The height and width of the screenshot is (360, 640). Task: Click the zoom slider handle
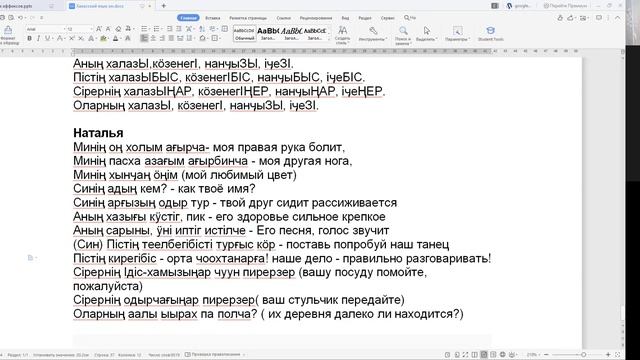click(584, 355)
